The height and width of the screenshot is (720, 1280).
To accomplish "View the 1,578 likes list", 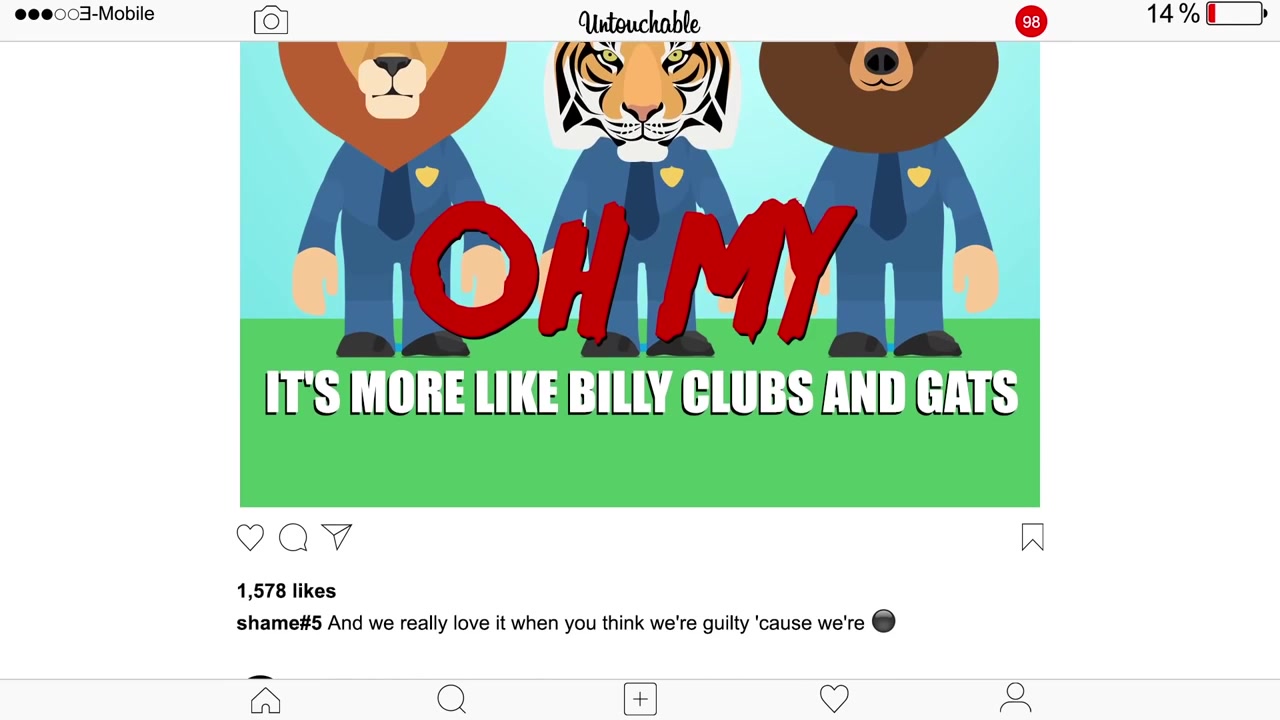I will 286,591.
